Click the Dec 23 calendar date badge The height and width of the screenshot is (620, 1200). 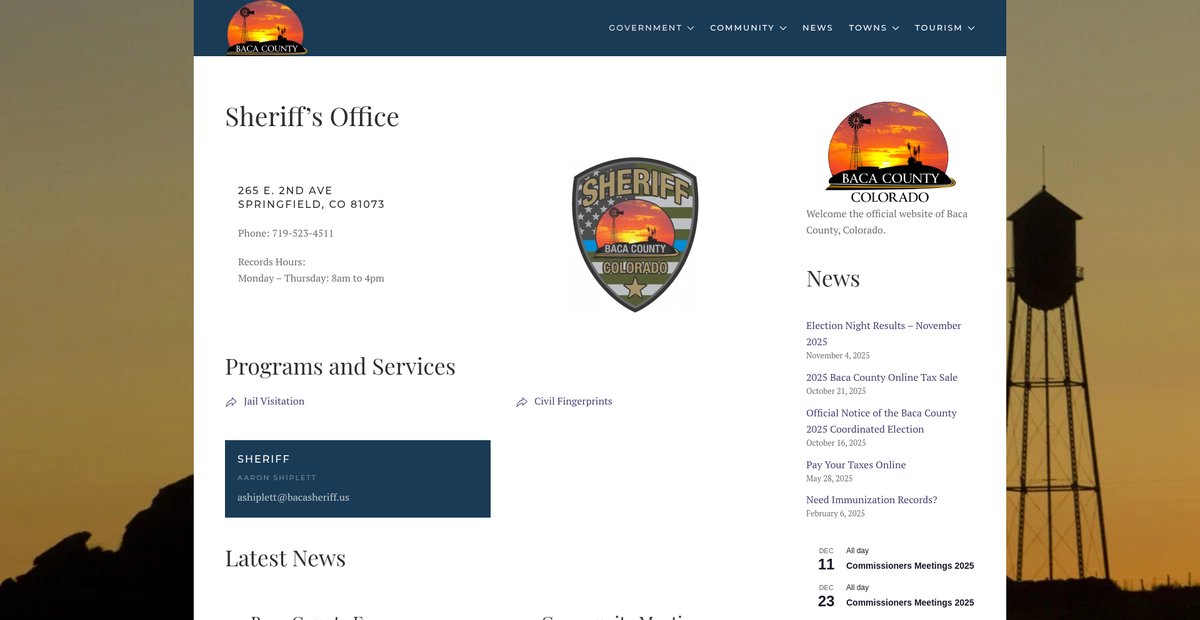click(x=826, y=597)
